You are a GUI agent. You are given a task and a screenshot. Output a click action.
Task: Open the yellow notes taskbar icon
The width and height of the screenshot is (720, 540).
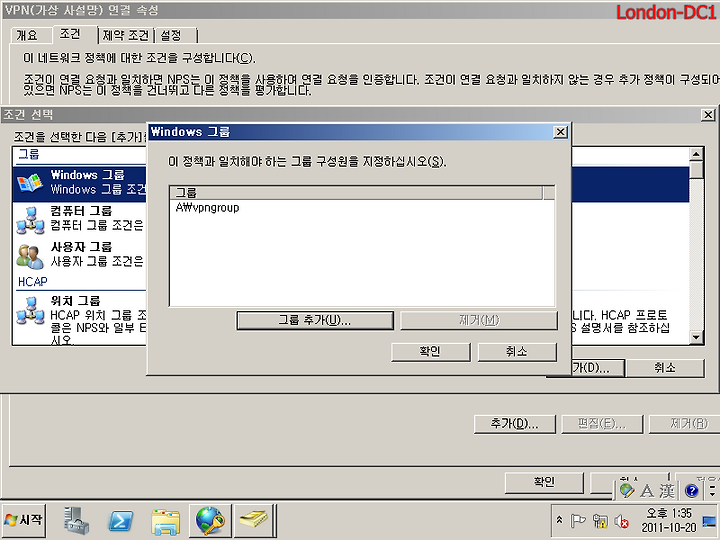tap(253, 521)
